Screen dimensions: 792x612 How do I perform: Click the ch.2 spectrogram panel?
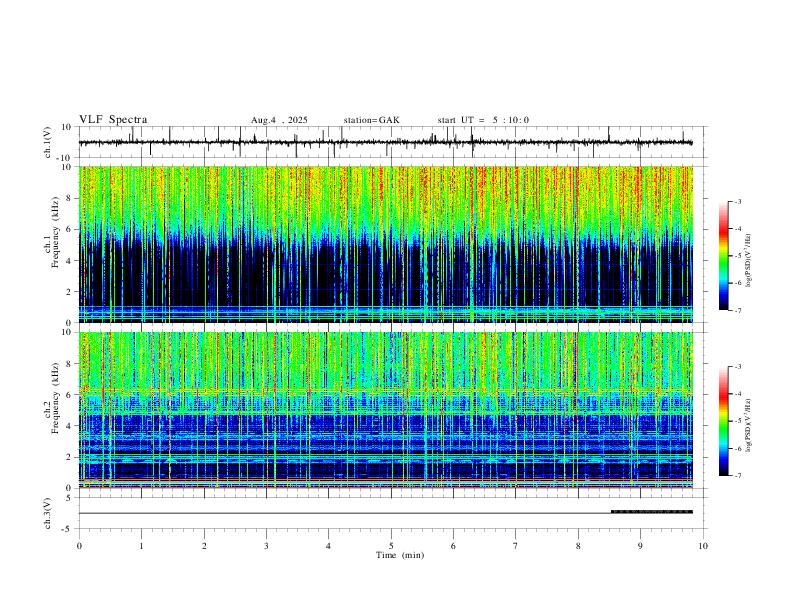386,410
